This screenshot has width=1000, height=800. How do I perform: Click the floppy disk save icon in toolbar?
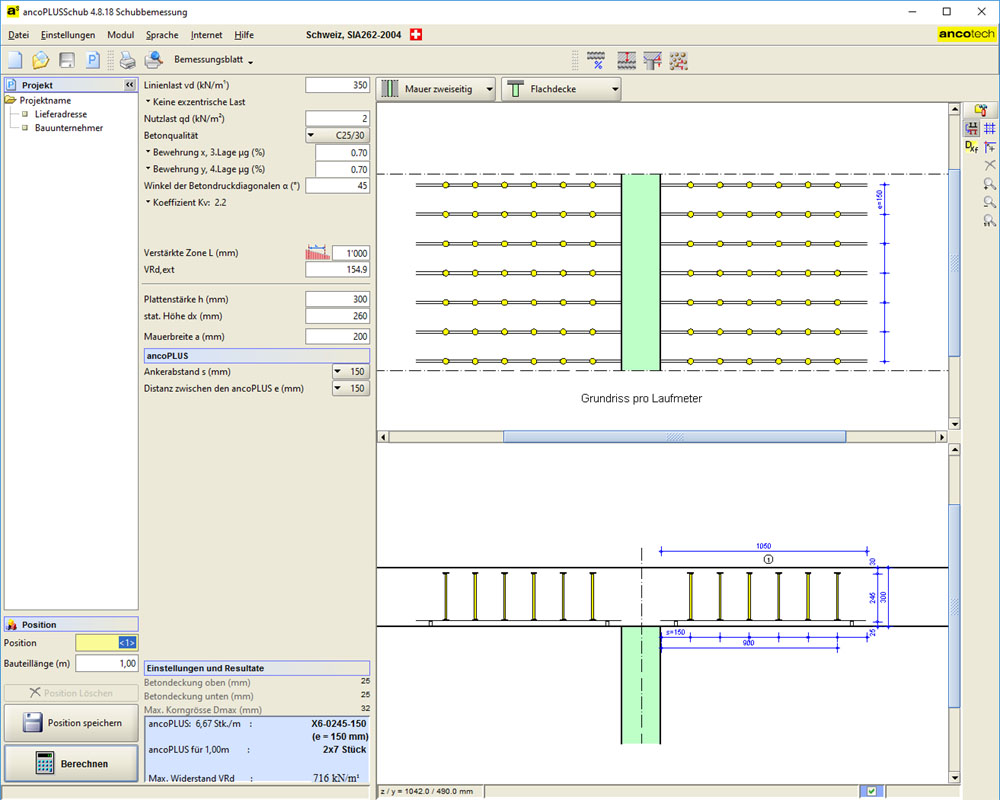point(67,60)
